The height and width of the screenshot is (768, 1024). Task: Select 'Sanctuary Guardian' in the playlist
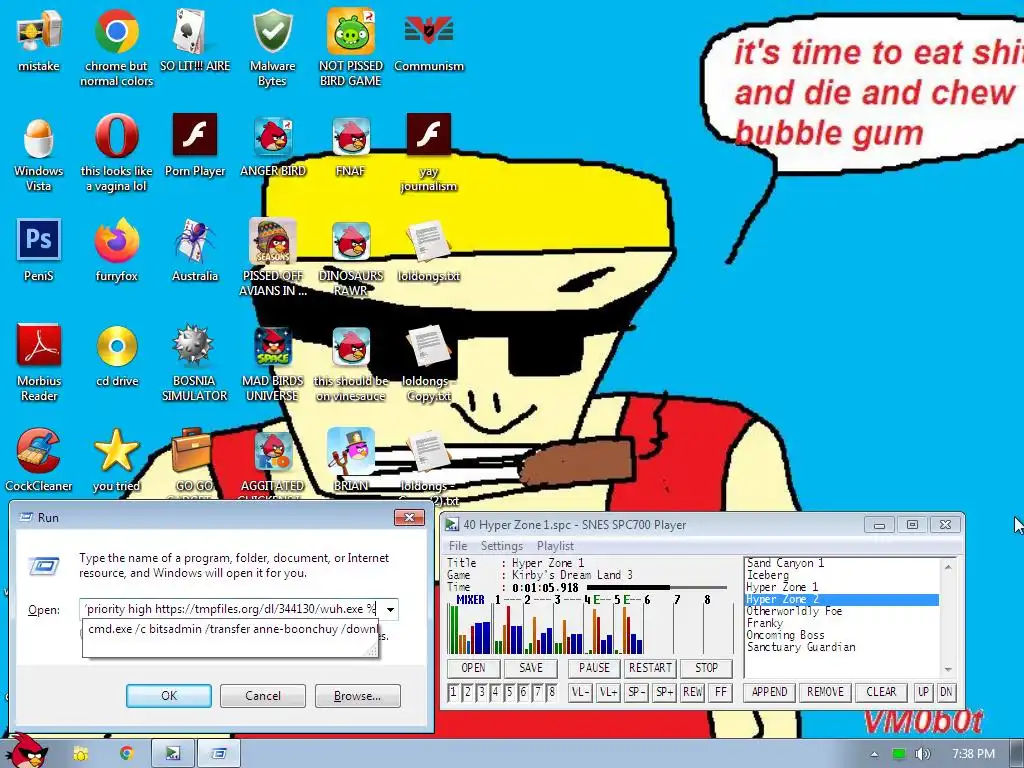tap(801, 647)
